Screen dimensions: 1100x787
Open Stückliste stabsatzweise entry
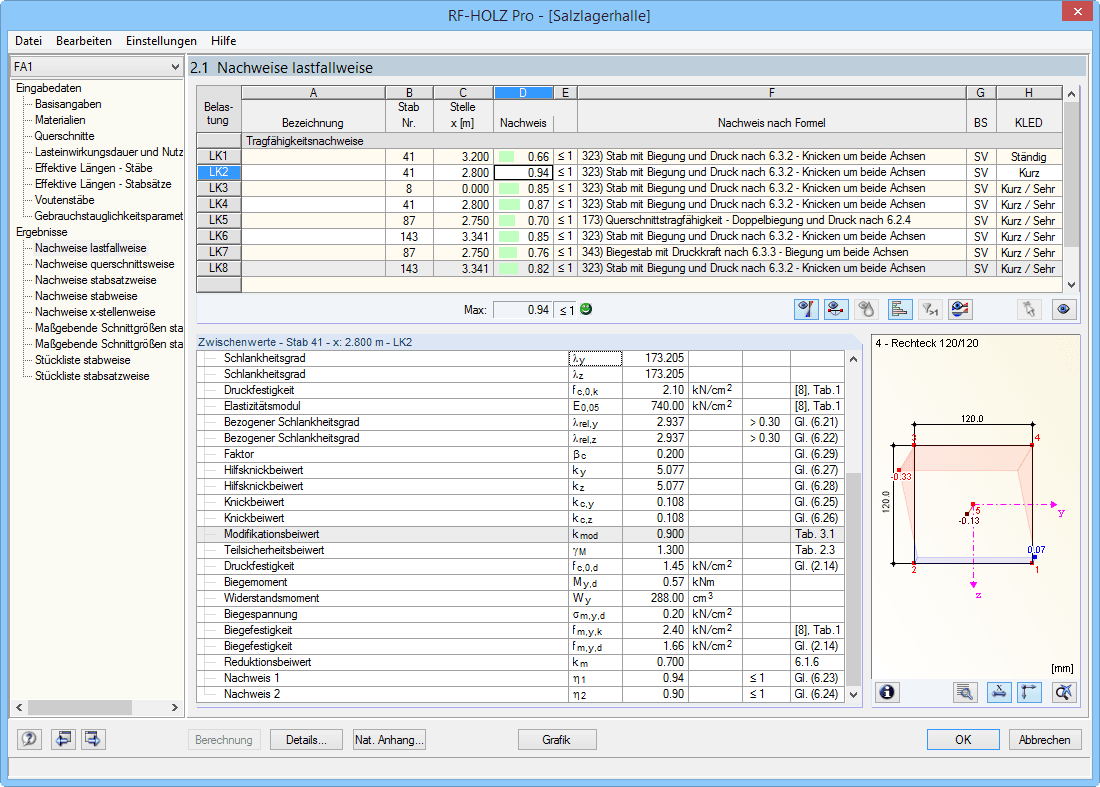[x=92, y=376]
